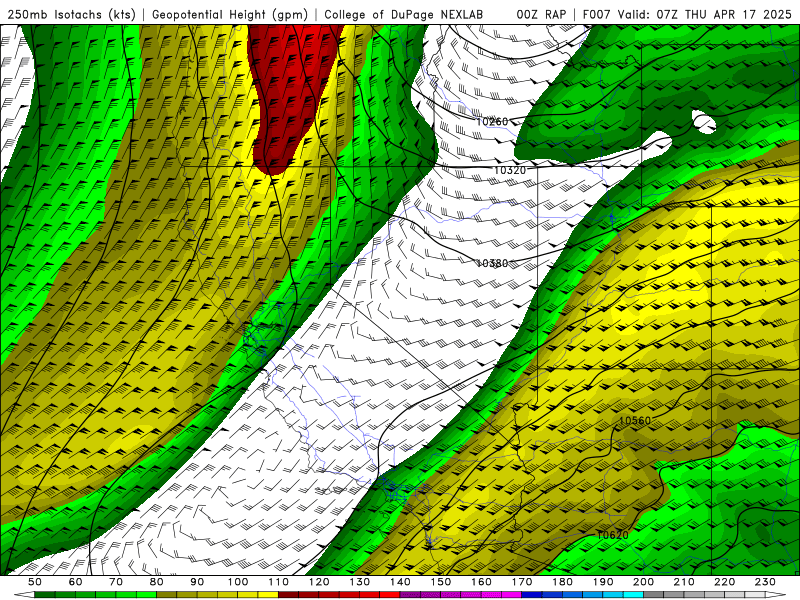
Task: Click the 170 value on the color scale
Action: pos(522,582)
